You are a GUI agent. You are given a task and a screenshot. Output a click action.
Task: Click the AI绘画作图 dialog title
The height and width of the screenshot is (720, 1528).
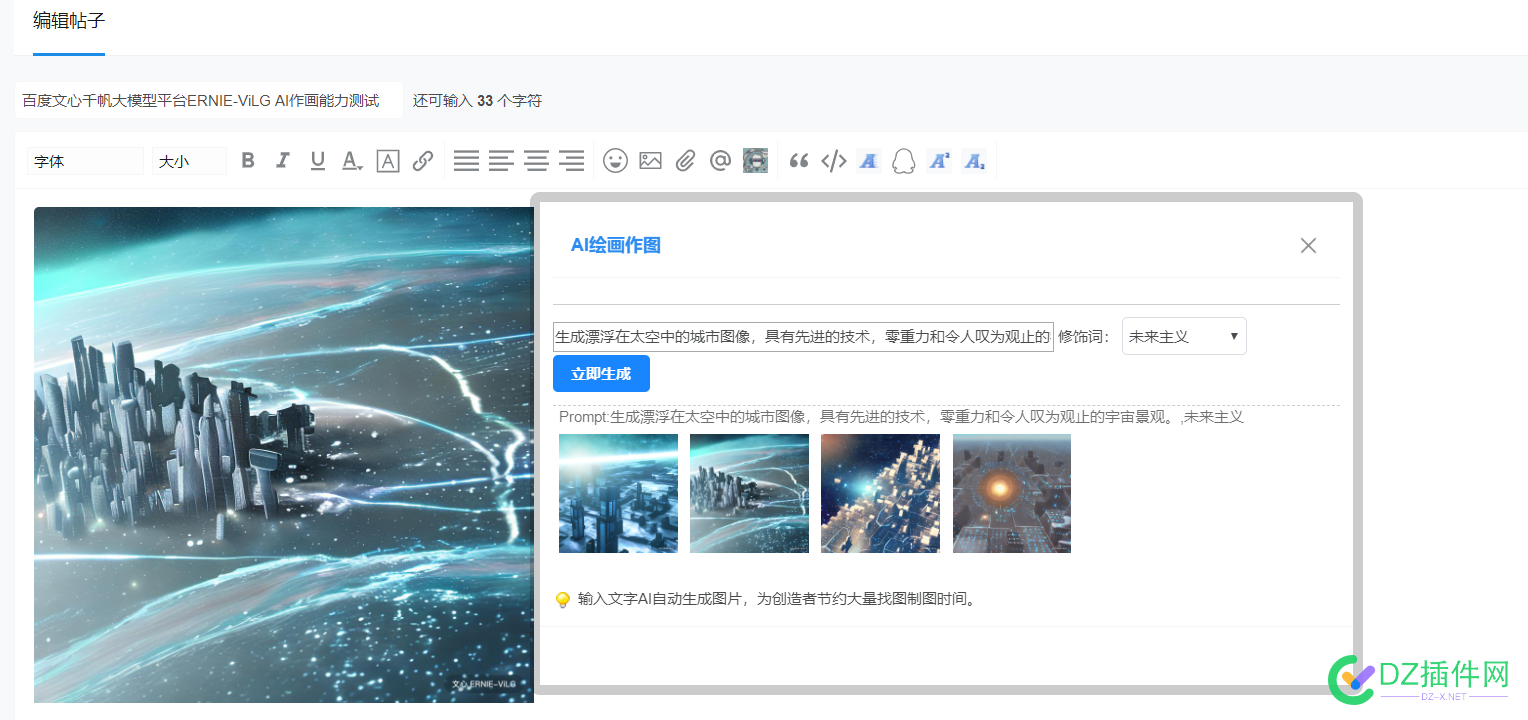pos(616,246)
